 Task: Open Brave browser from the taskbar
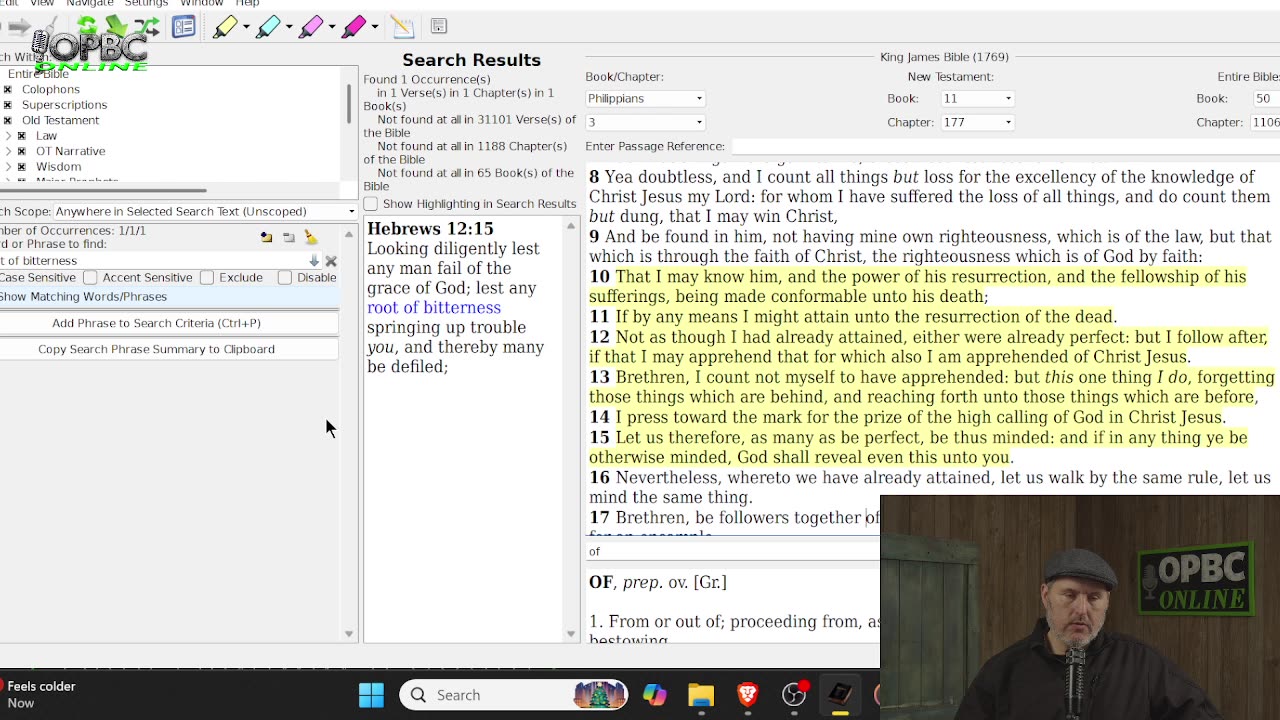[x=747, y=695]
